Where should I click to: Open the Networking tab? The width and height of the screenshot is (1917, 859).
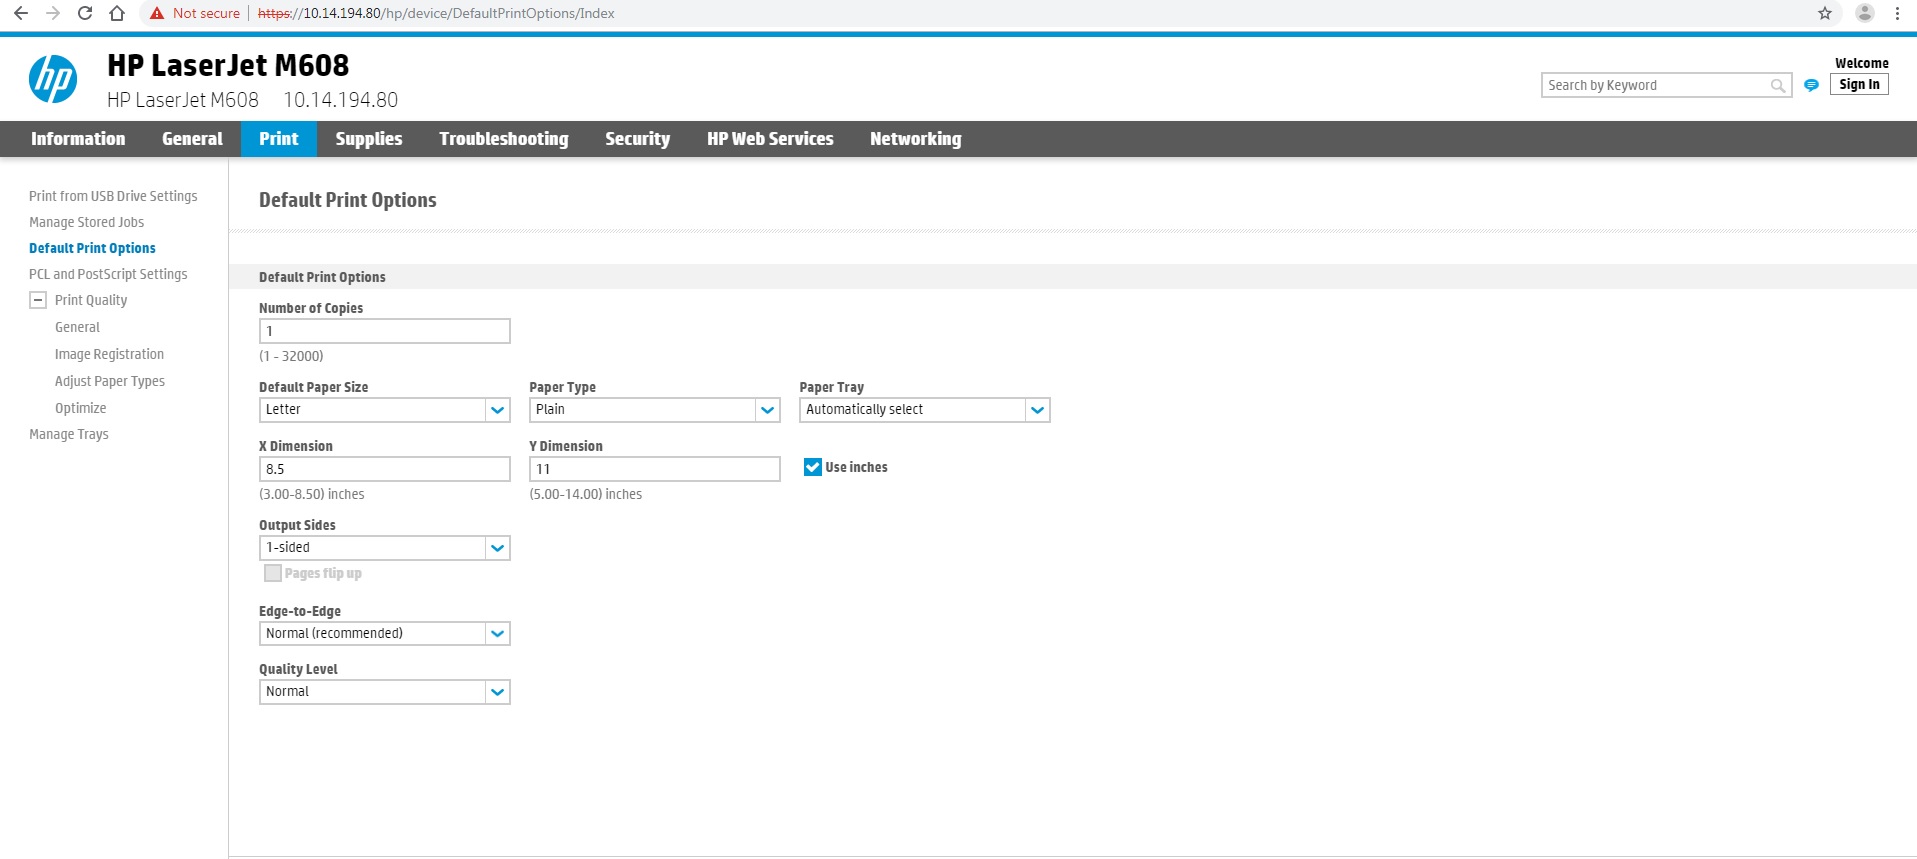coord(916,139)
